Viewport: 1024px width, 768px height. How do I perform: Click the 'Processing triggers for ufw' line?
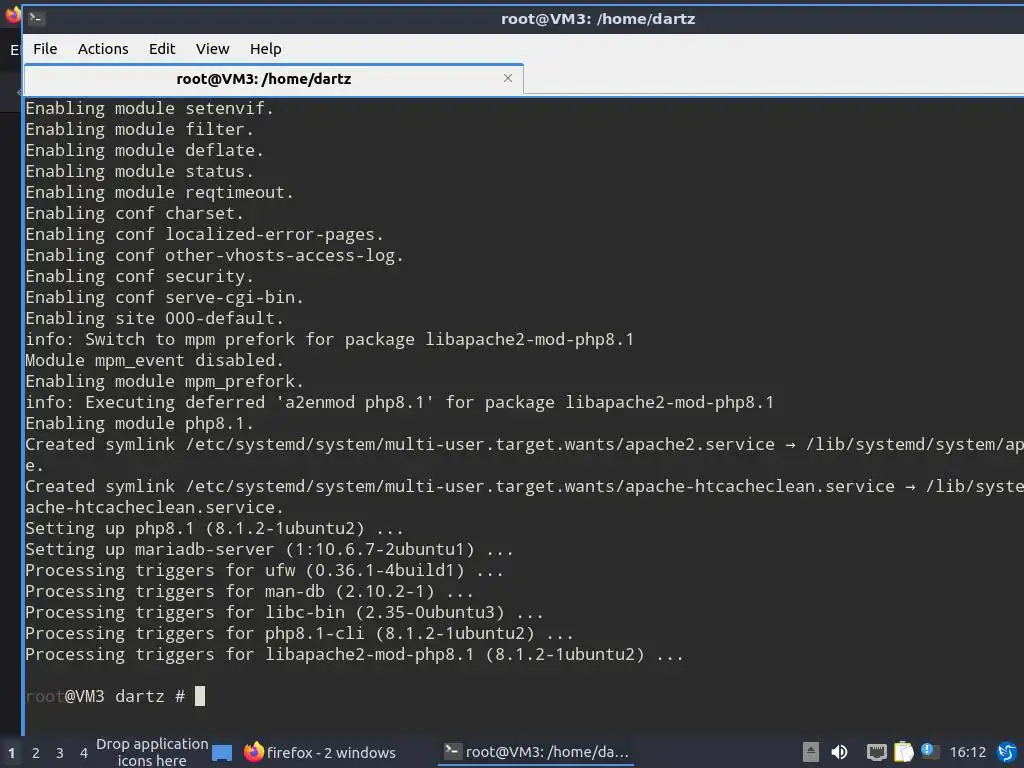[264, 570]
